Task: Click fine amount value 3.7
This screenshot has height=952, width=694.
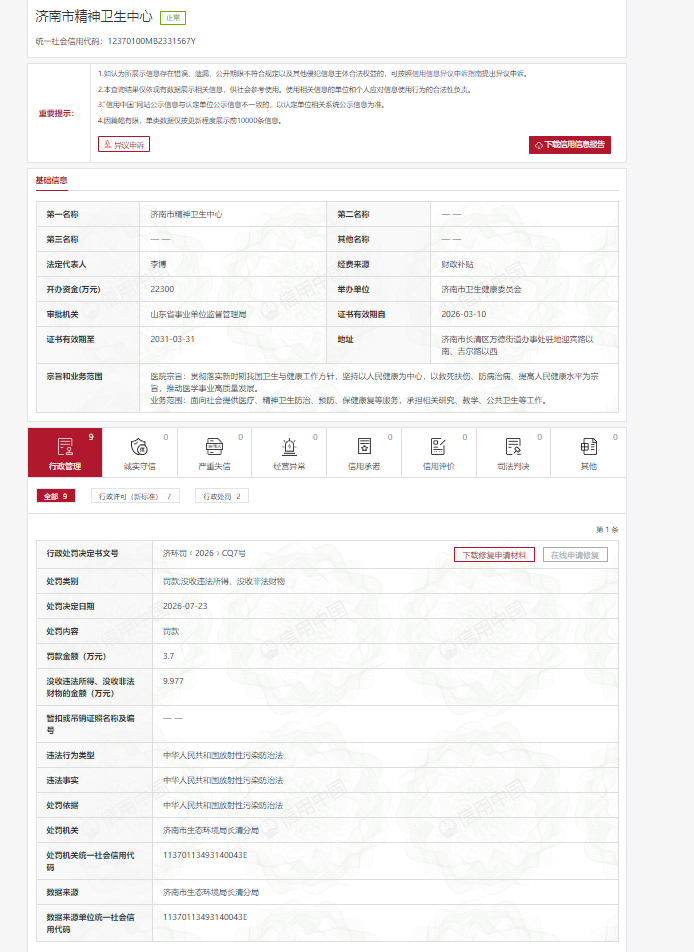Action: coord(168,656)
